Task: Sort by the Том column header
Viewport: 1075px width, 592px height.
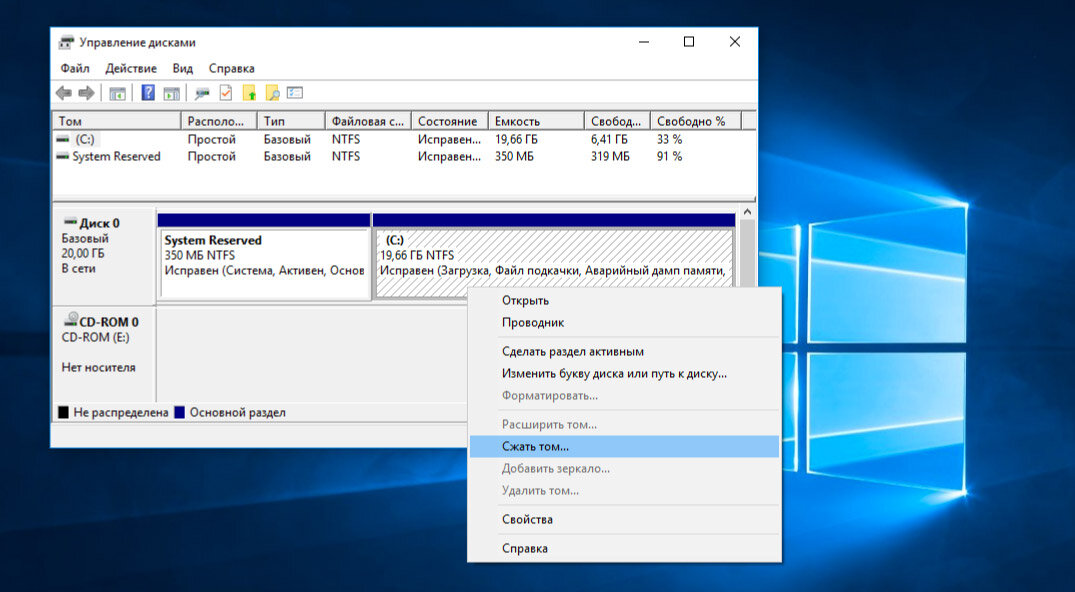Action: 117,121
